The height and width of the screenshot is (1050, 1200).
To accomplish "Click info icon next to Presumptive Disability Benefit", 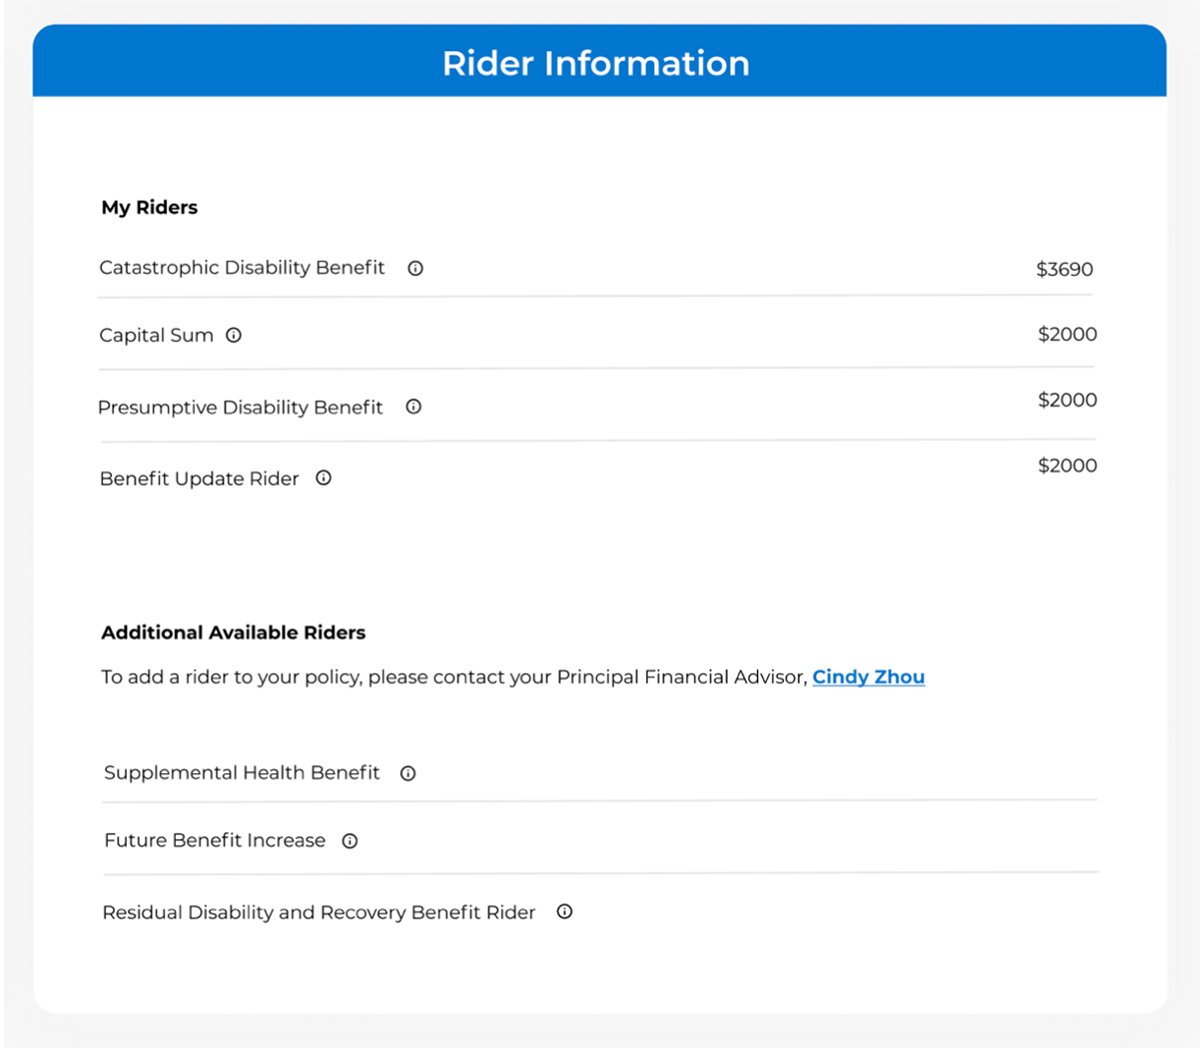I will click(x=413, y=406).
